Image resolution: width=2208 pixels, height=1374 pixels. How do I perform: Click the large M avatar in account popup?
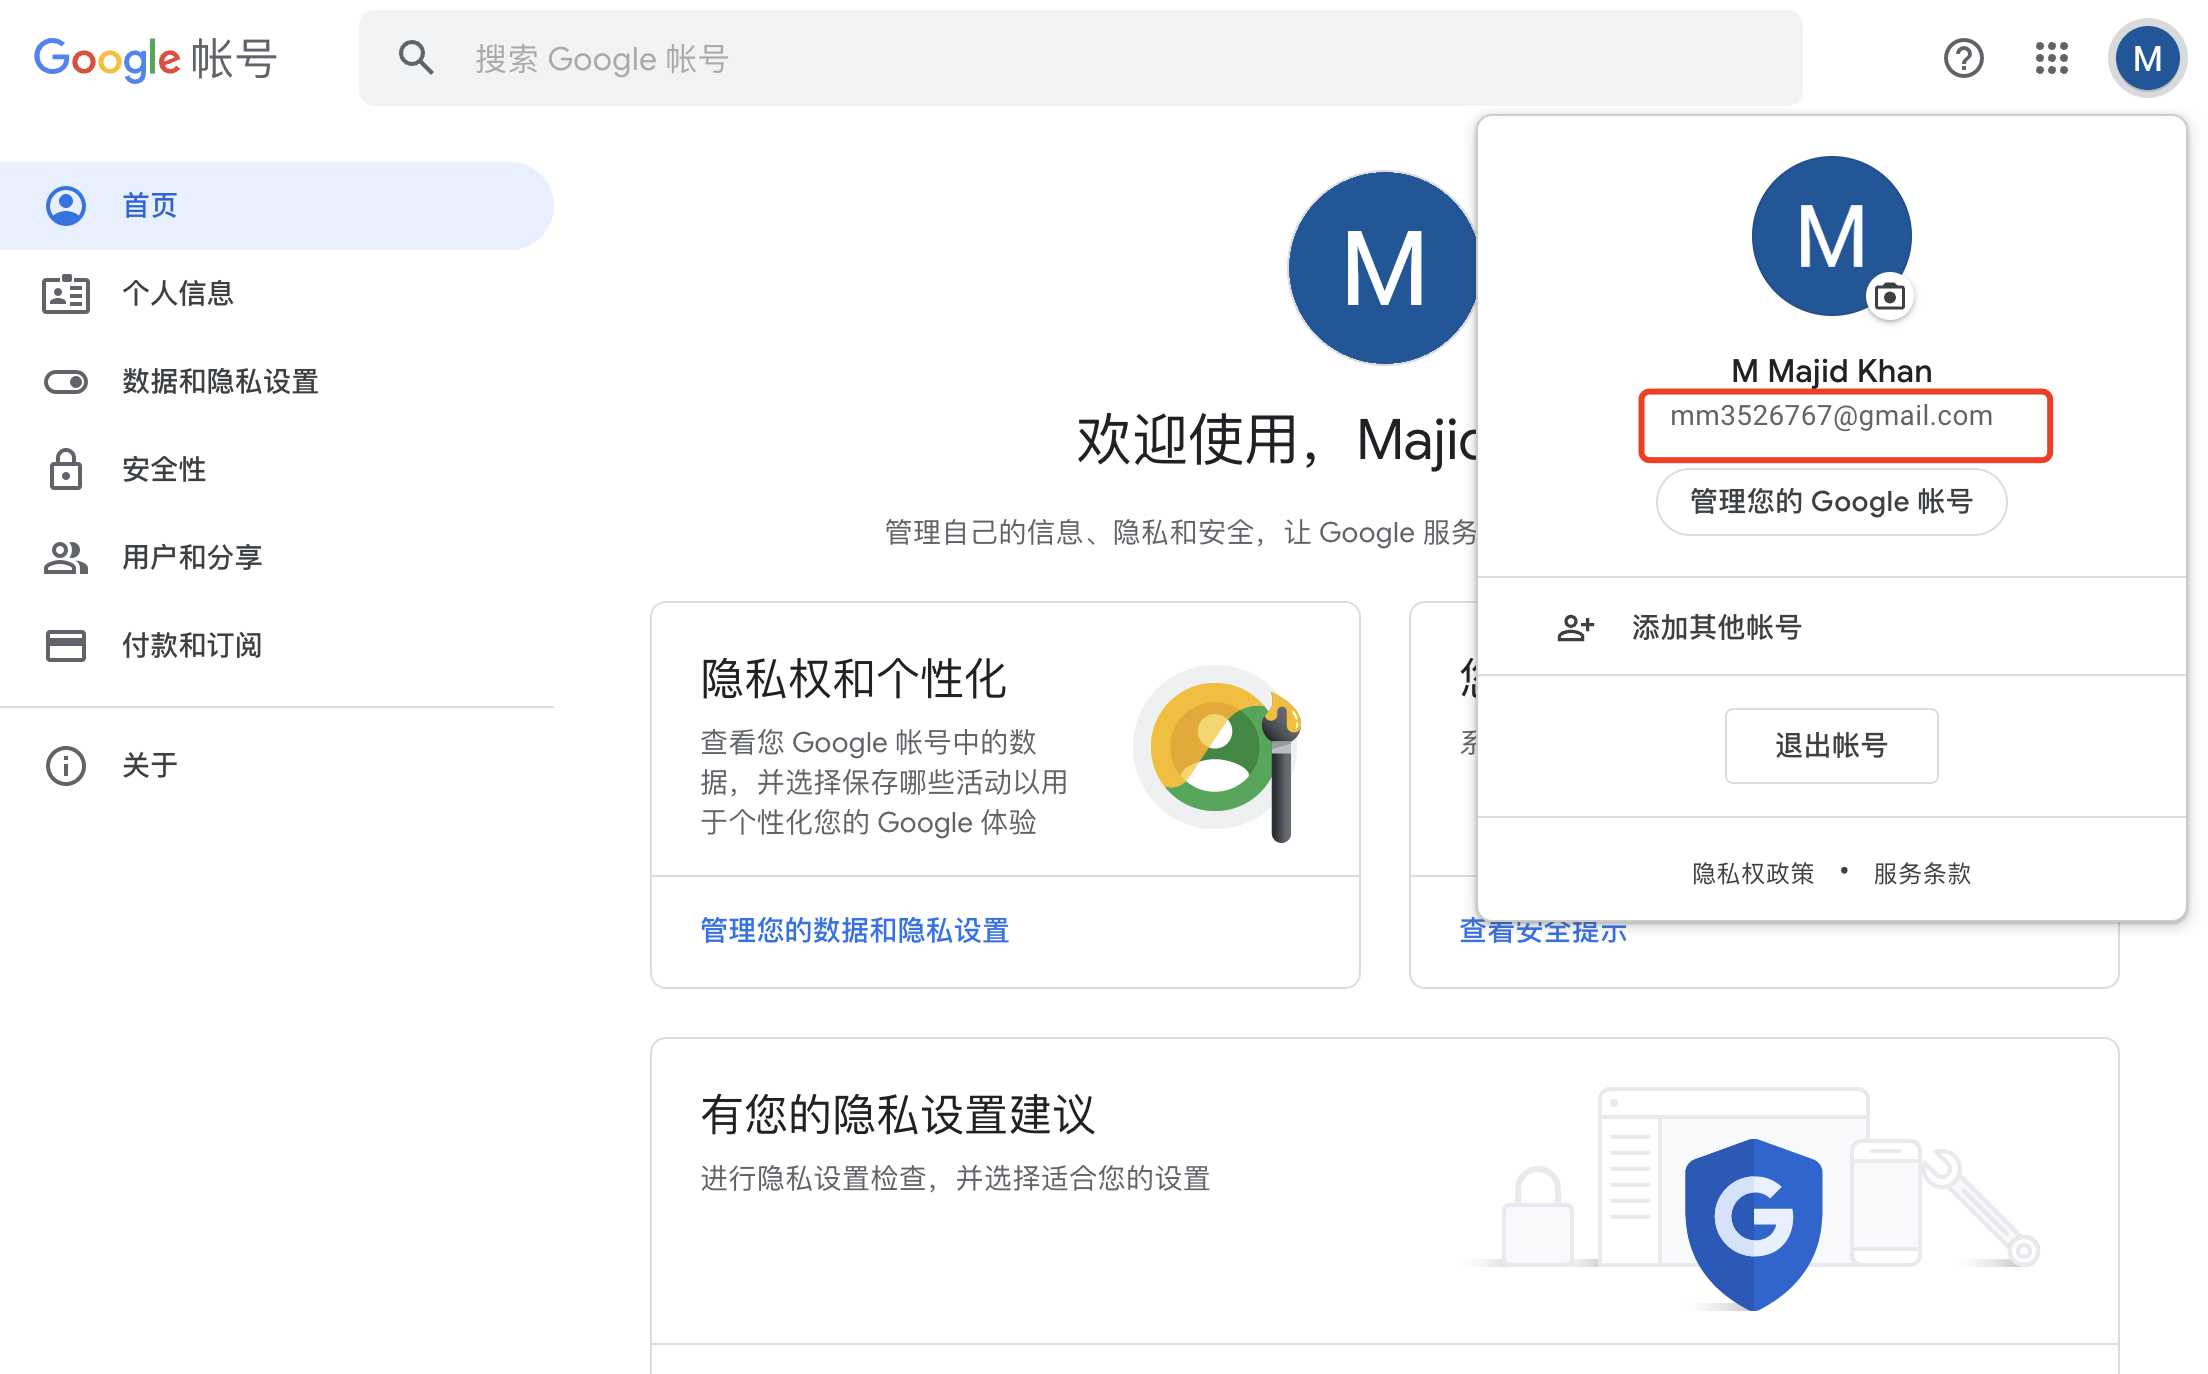click(1831, 236)
